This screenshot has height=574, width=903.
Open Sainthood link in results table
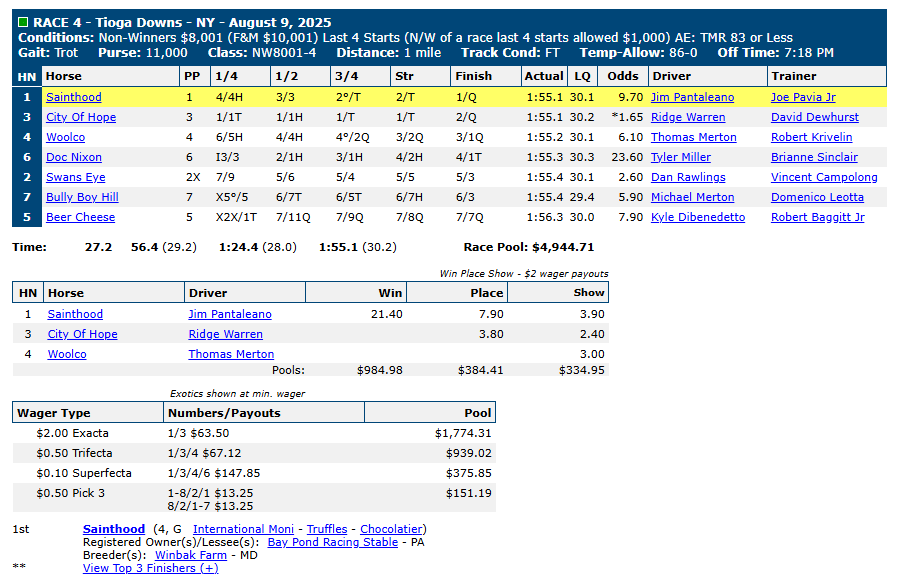coord(74,97)
